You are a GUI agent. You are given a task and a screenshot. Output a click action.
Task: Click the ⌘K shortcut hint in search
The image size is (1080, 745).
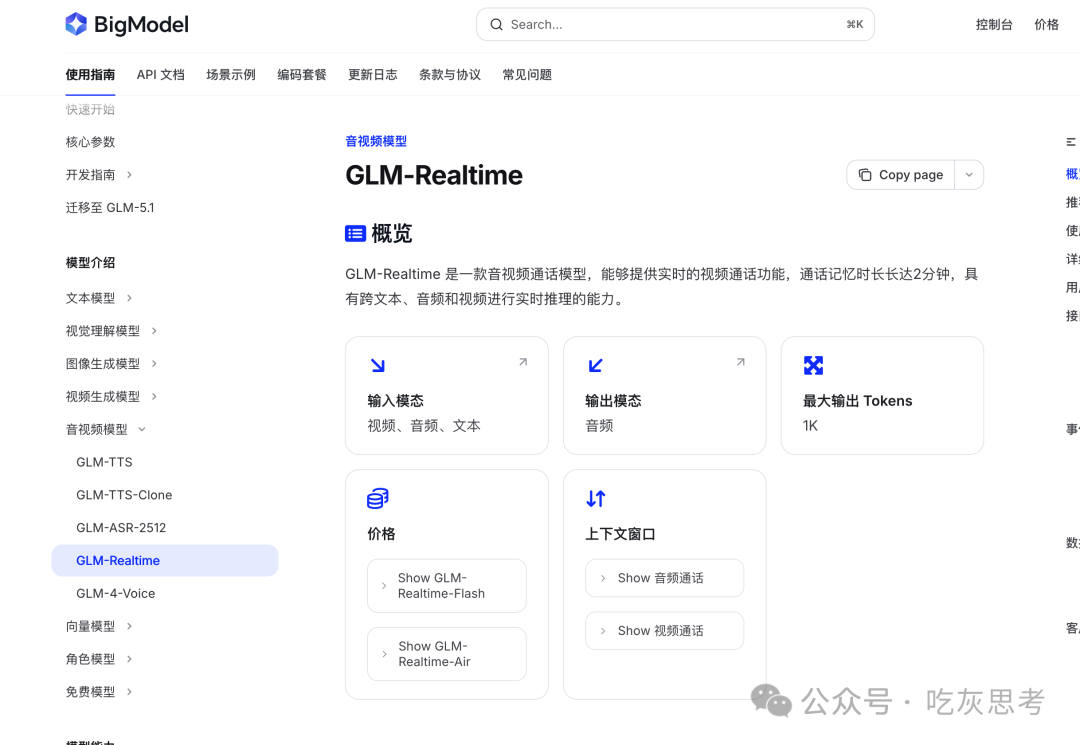point(855,25)
